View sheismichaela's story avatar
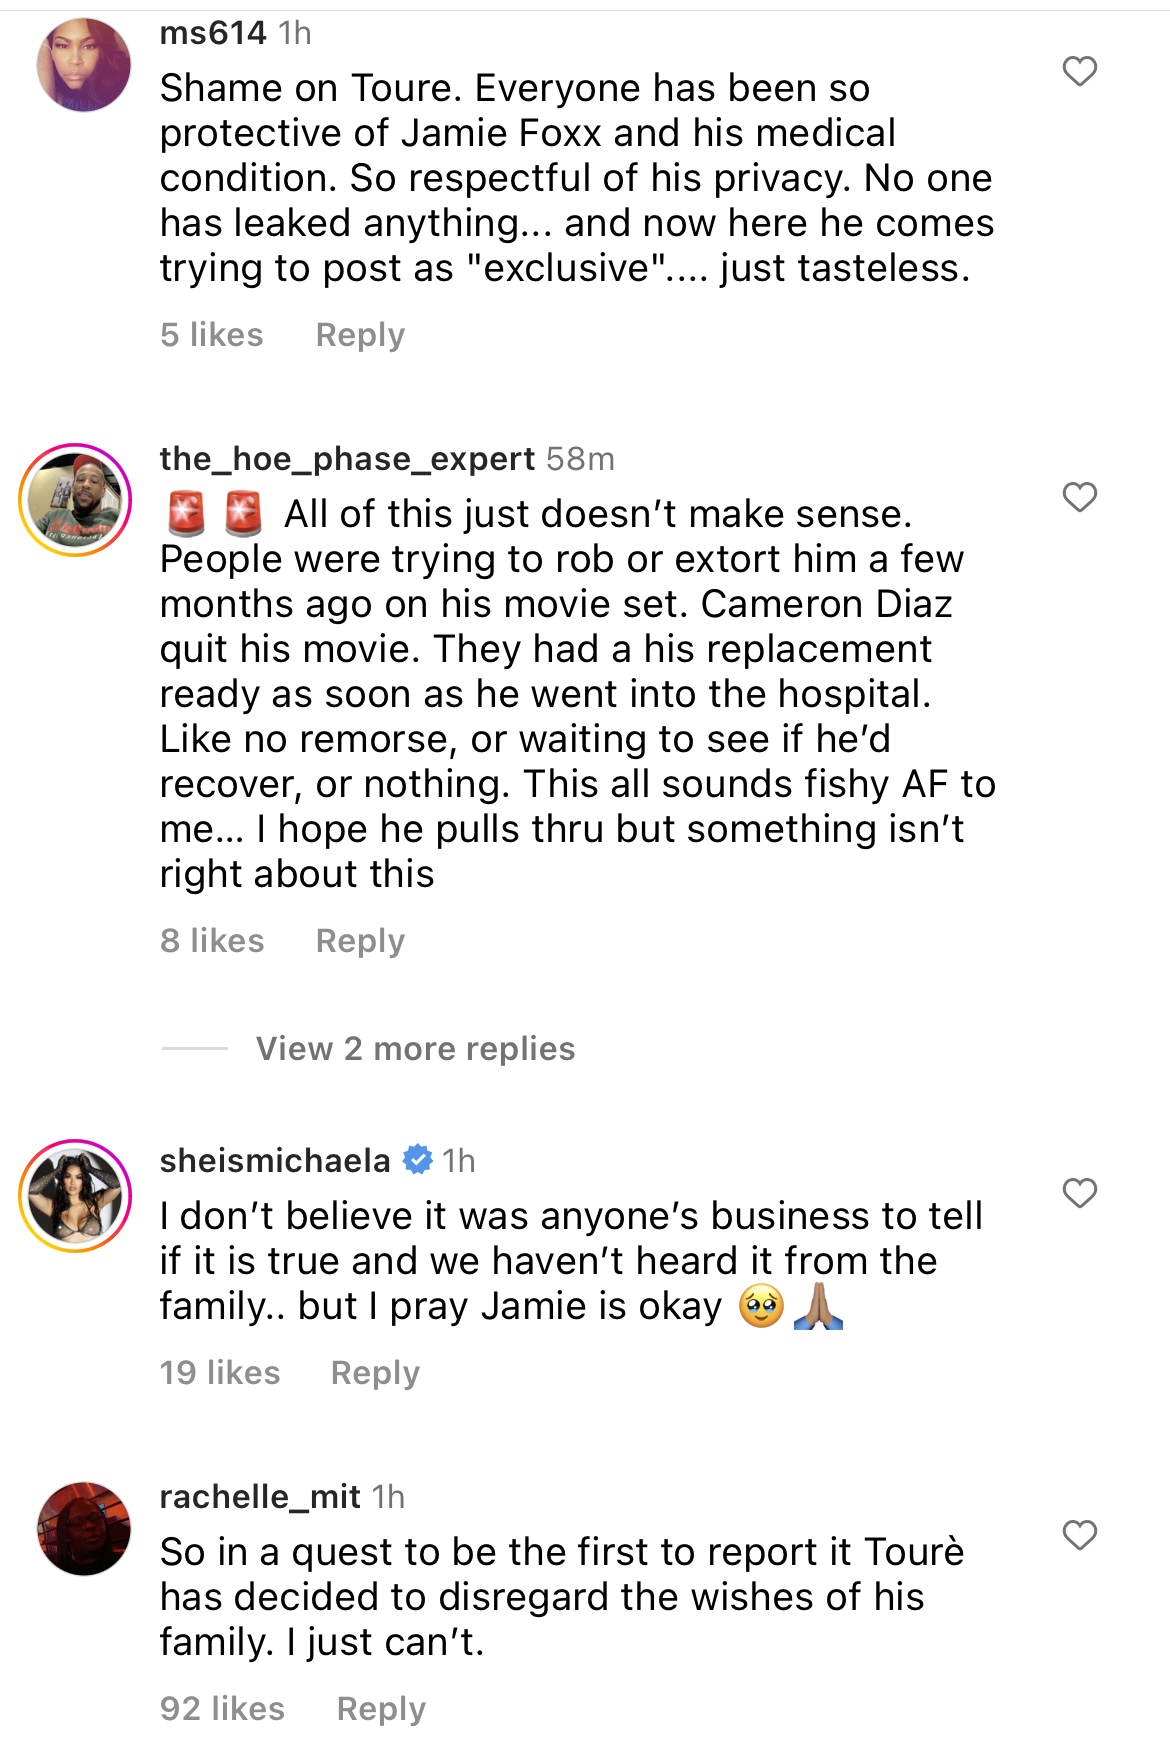1170x1748 pixels. tap(76, 1196)
